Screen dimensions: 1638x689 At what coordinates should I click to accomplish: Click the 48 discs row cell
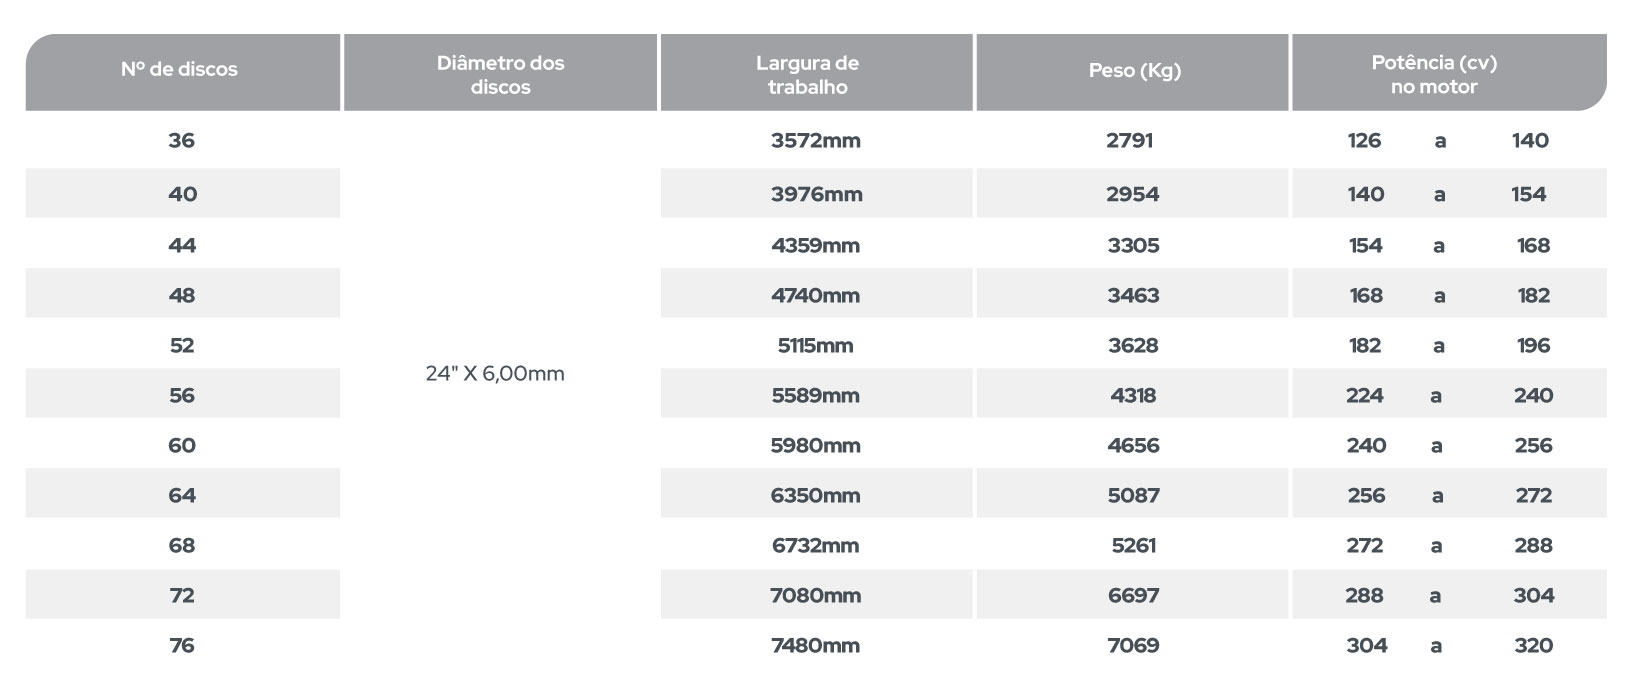pos(182,294)
